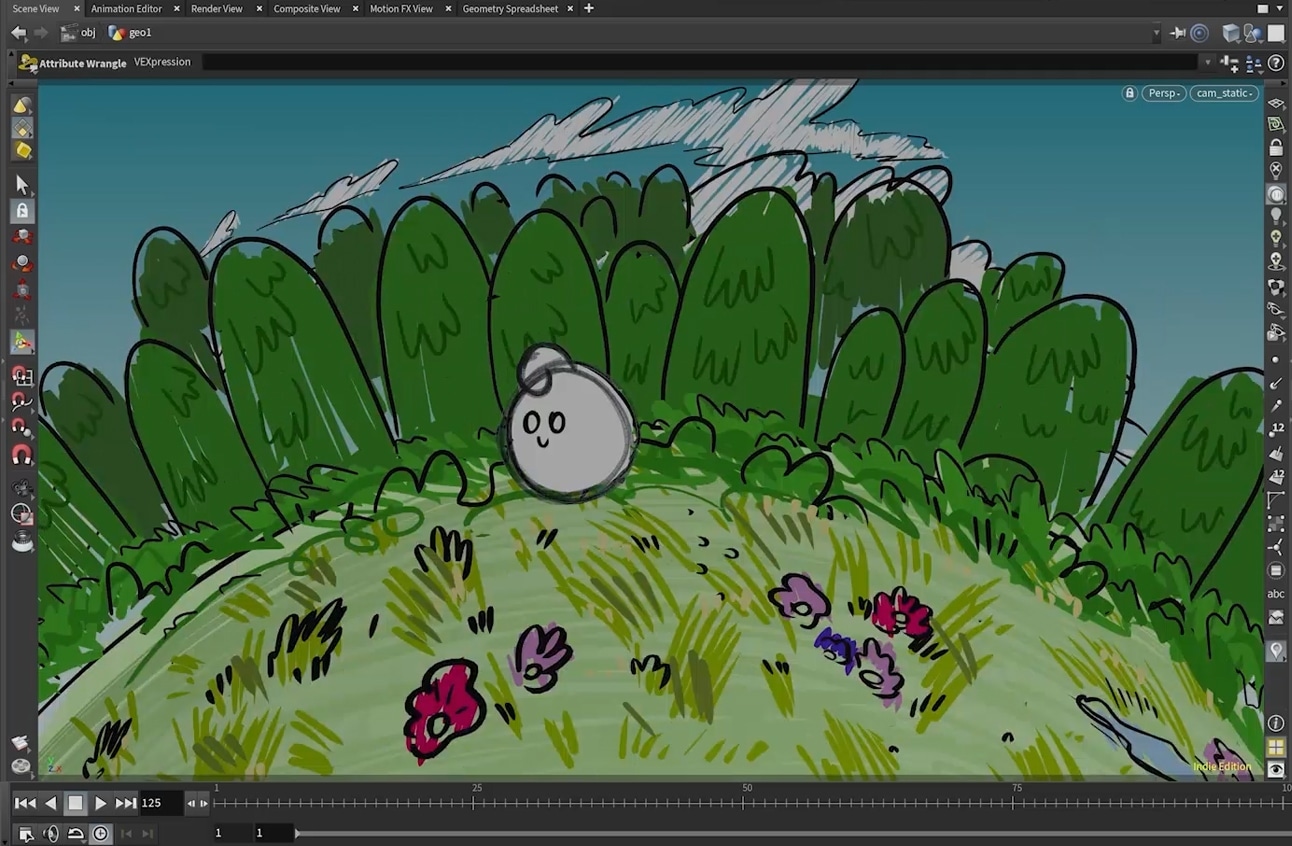Viewport: 1292px width, 846px height.
Task: Switch to the Render View tab
Action: pos(217,9)
